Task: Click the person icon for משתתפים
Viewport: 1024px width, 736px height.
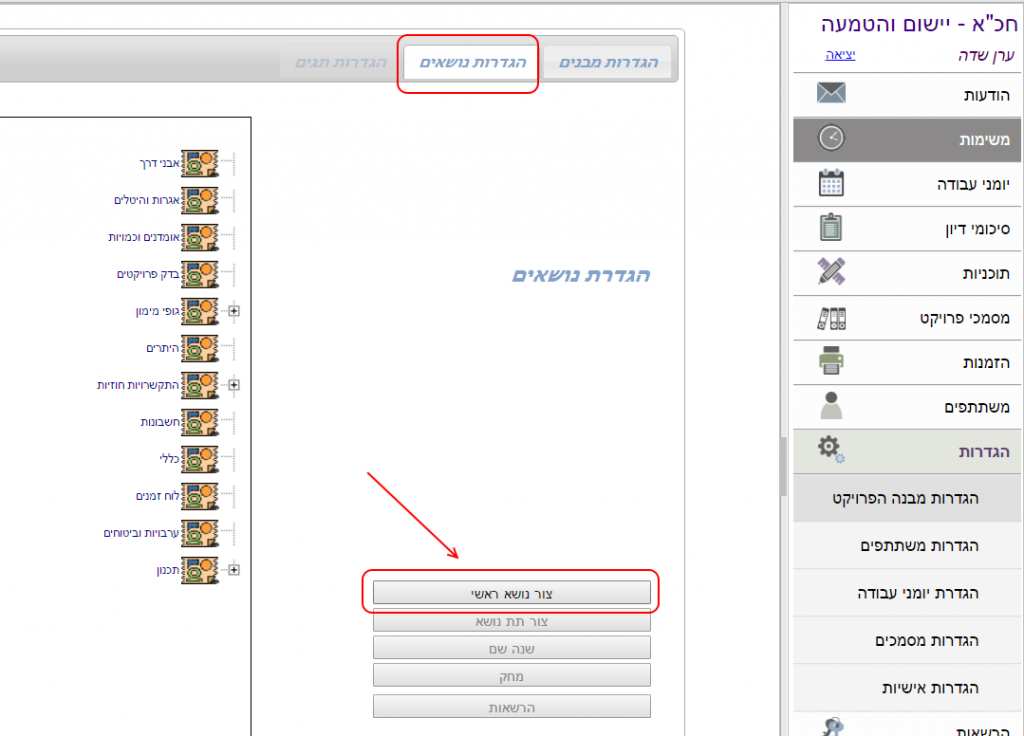Action: tap(831, 406)
